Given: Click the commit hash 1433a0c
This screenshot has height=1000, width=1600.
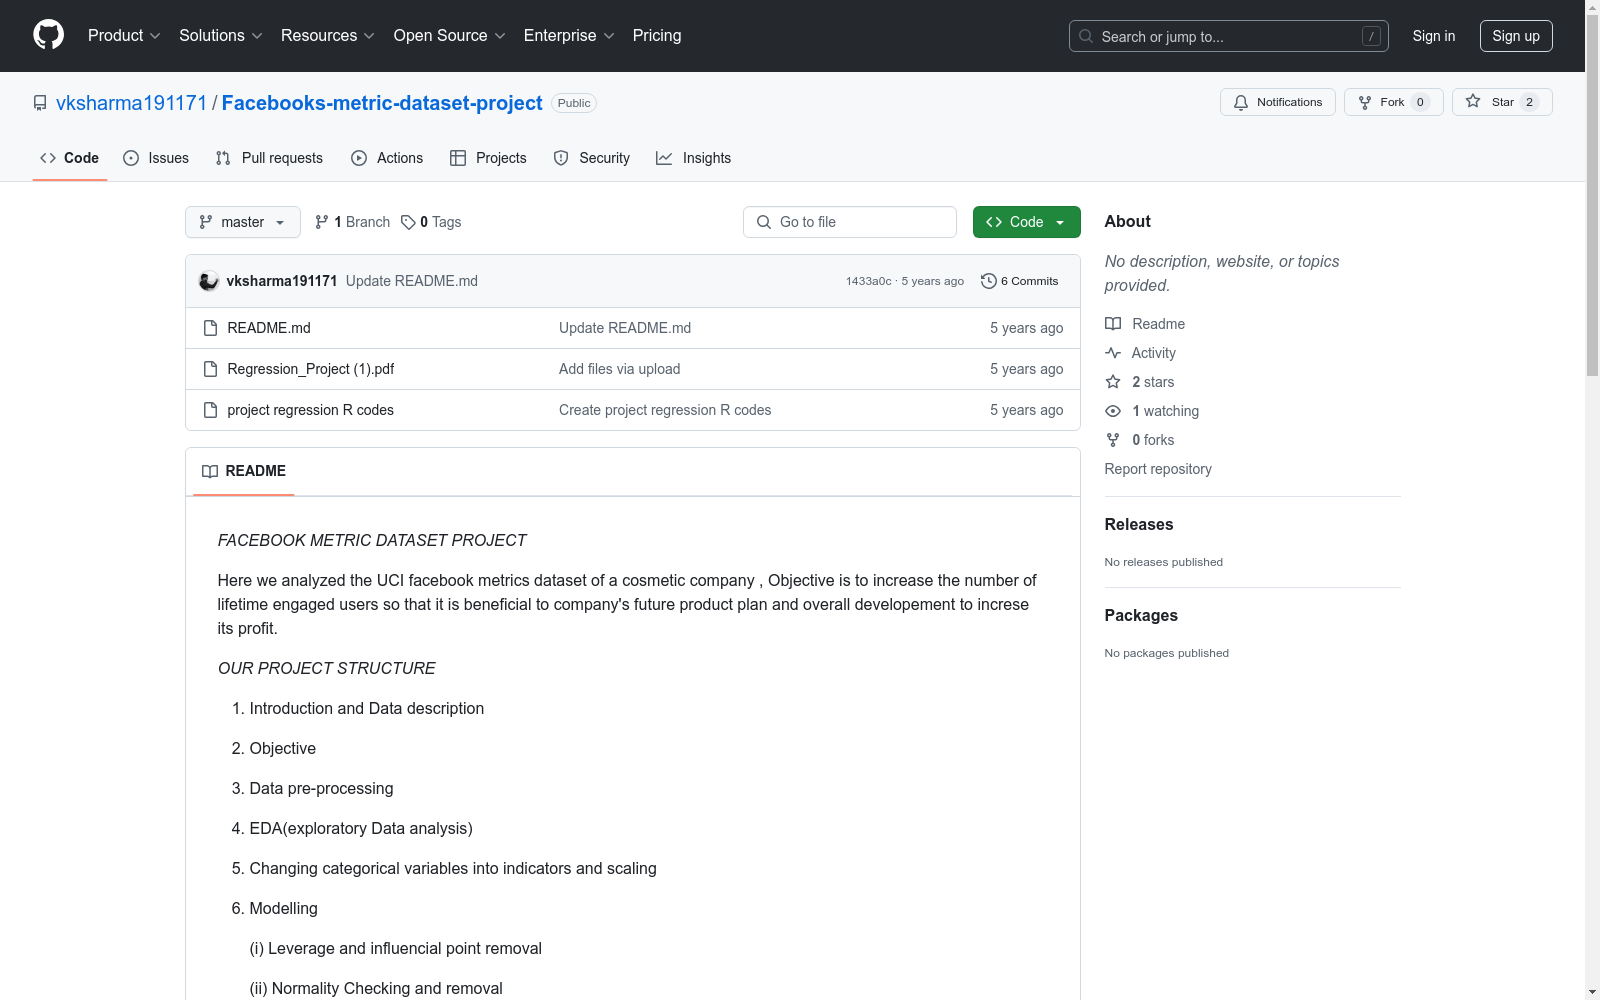Looking at the screenshot, I should pos(868,281).
